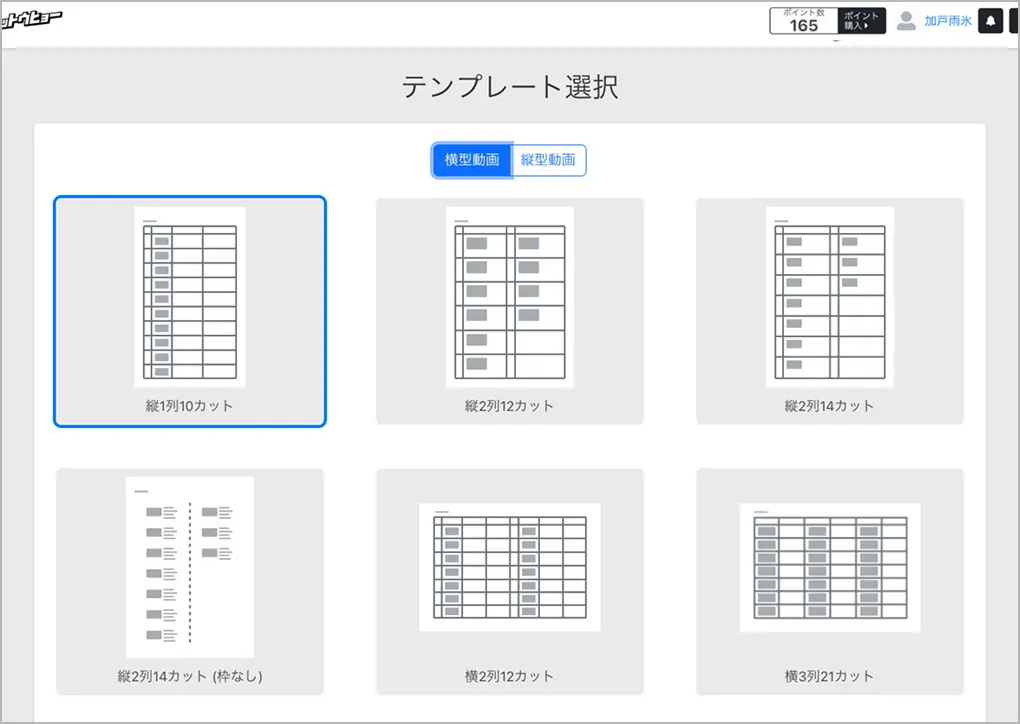Click the 縦1列10カット caption text

point(190,406)
